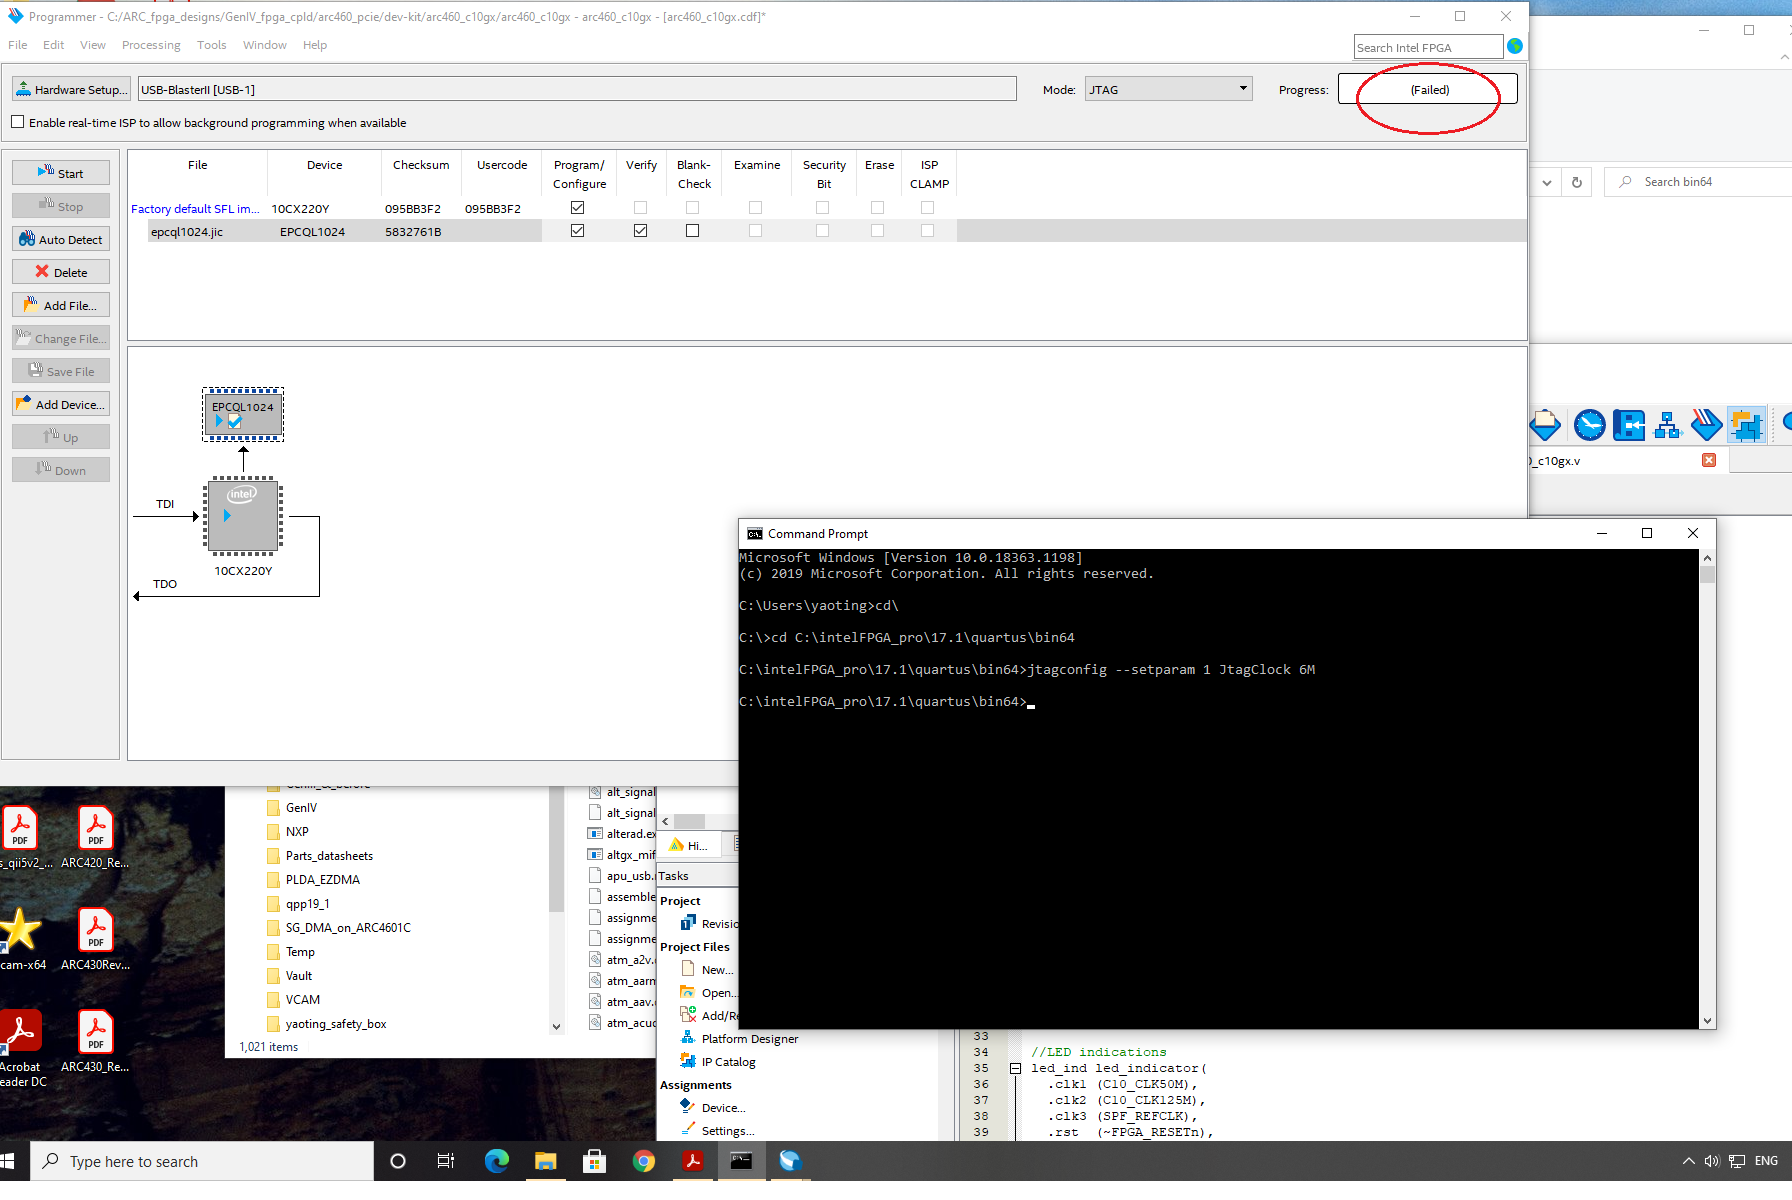Screen dimensions: 1792x1200
Task: Click the RTL hierarchy viewer icon in Quartus toolbar
Action: click(x=1667, y=425)
